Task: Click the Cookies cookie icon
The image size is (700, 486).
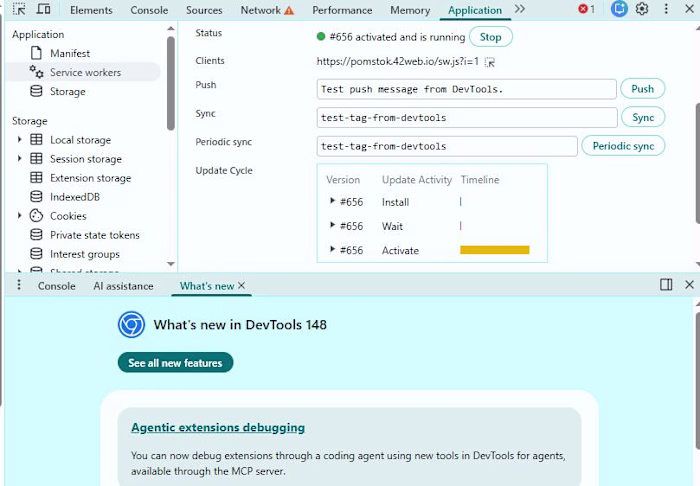Action: pos(36,216)
